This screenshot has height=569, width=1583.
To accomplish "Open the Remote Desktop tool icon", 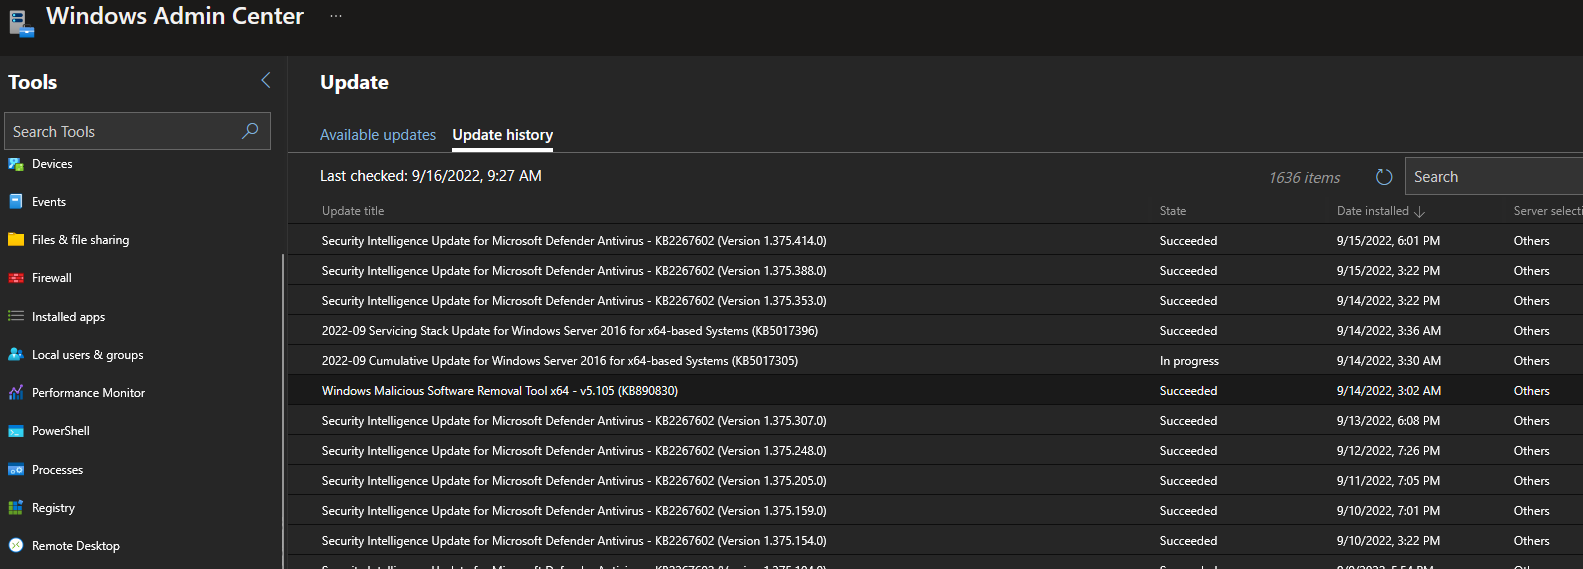I will (x=16, y=546).
